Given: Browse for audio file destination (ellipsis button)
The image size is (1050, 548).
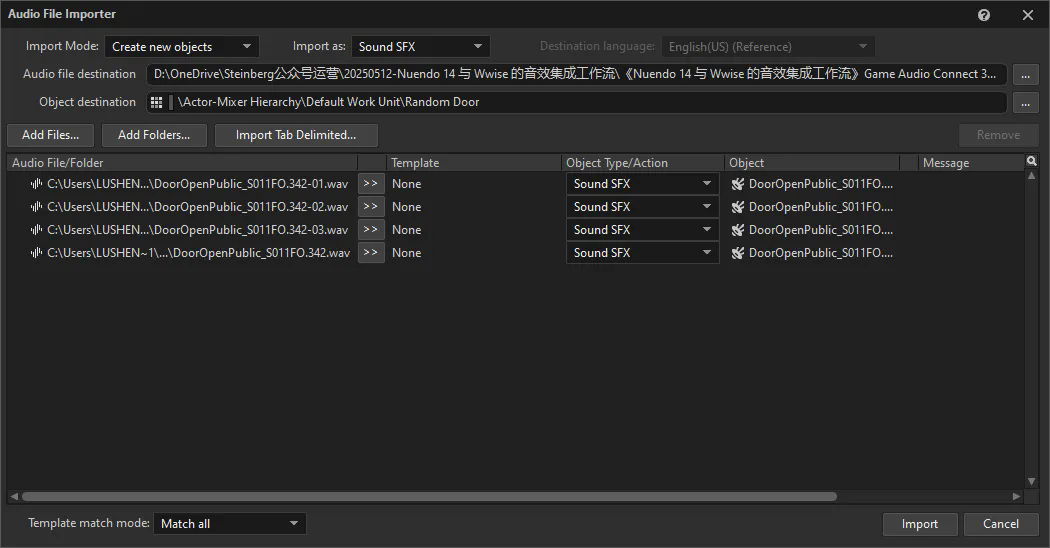Looking at the screenshot, I should tap(1025, 74).
